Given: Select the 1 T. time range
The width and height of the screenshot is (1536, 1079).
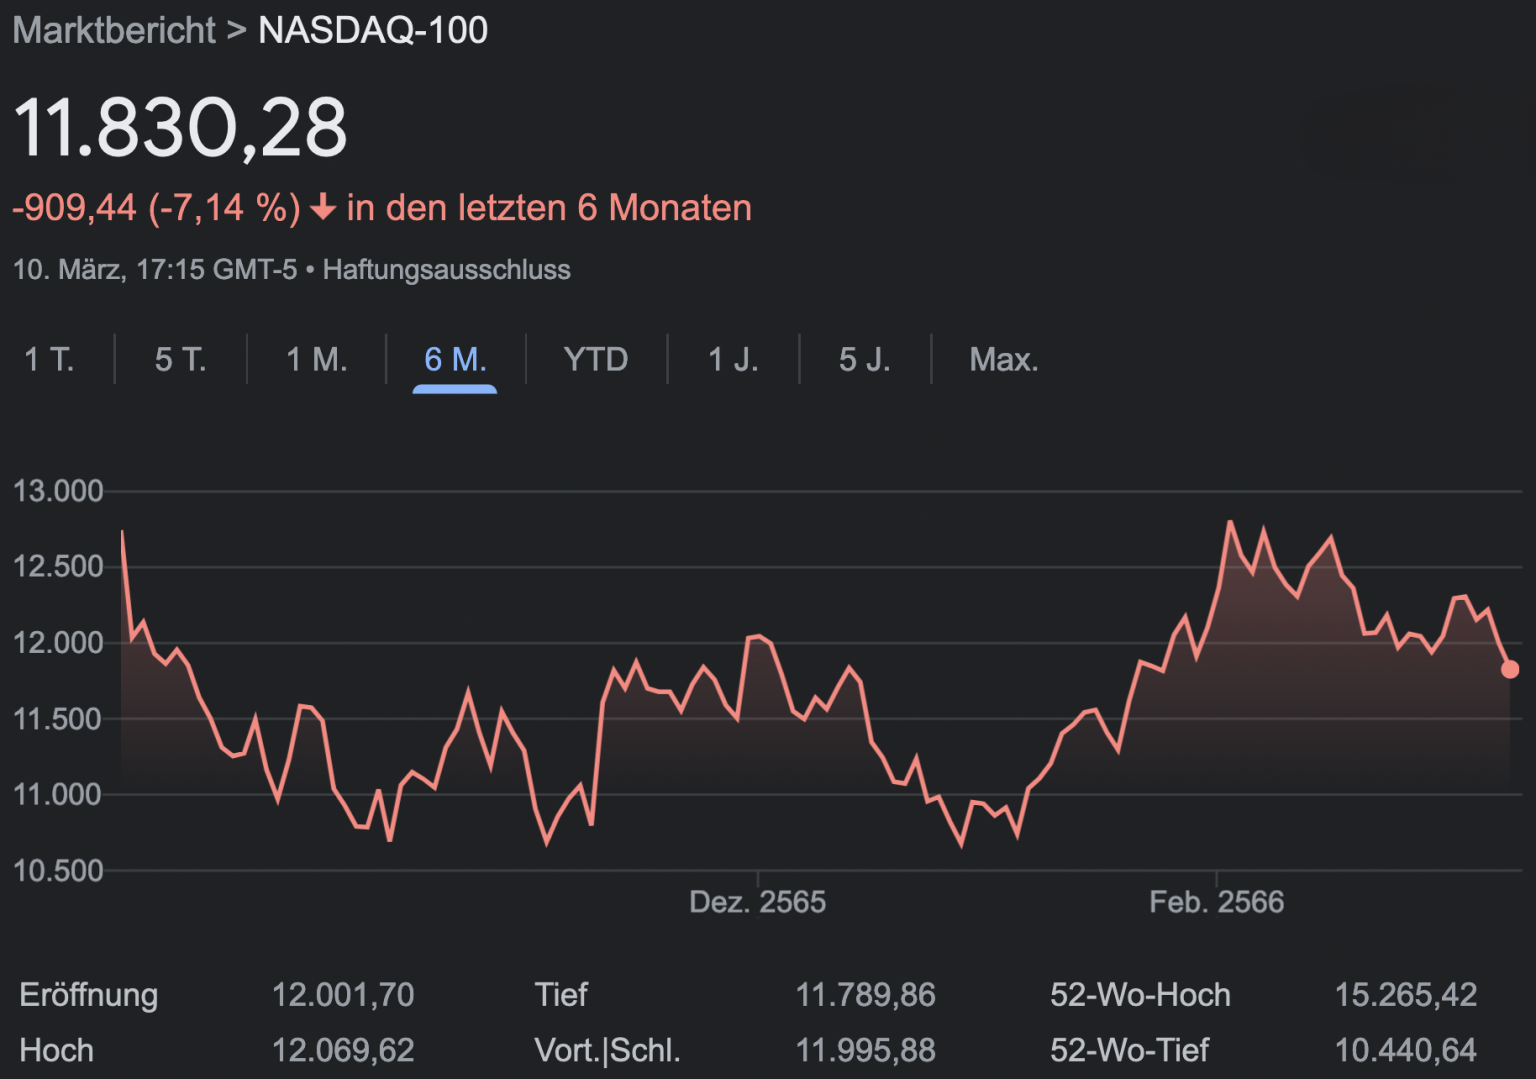Looking at the screenshot, I should pos(51,359).
